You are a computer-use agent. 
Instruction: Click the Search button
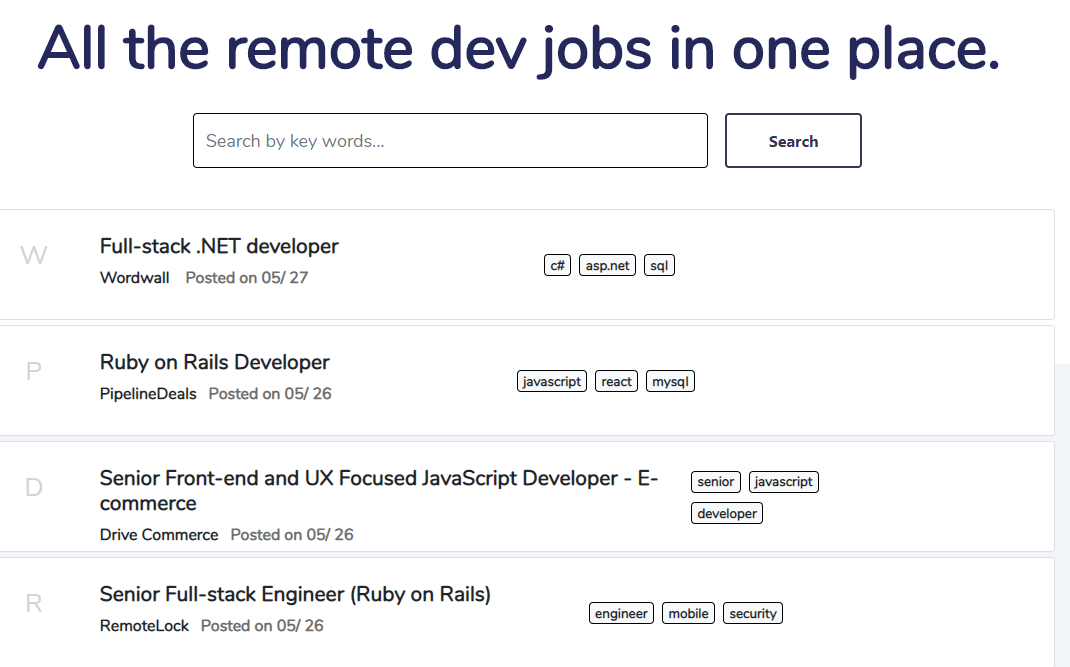pos(793,141)
